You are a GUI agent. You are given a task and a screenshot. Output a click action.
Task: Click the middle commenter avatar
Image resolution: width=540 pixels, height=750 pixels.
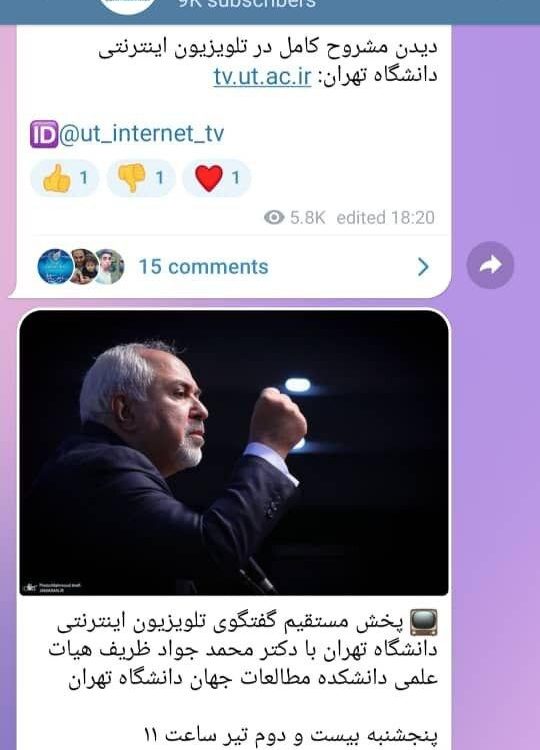[x=83, y=266]
